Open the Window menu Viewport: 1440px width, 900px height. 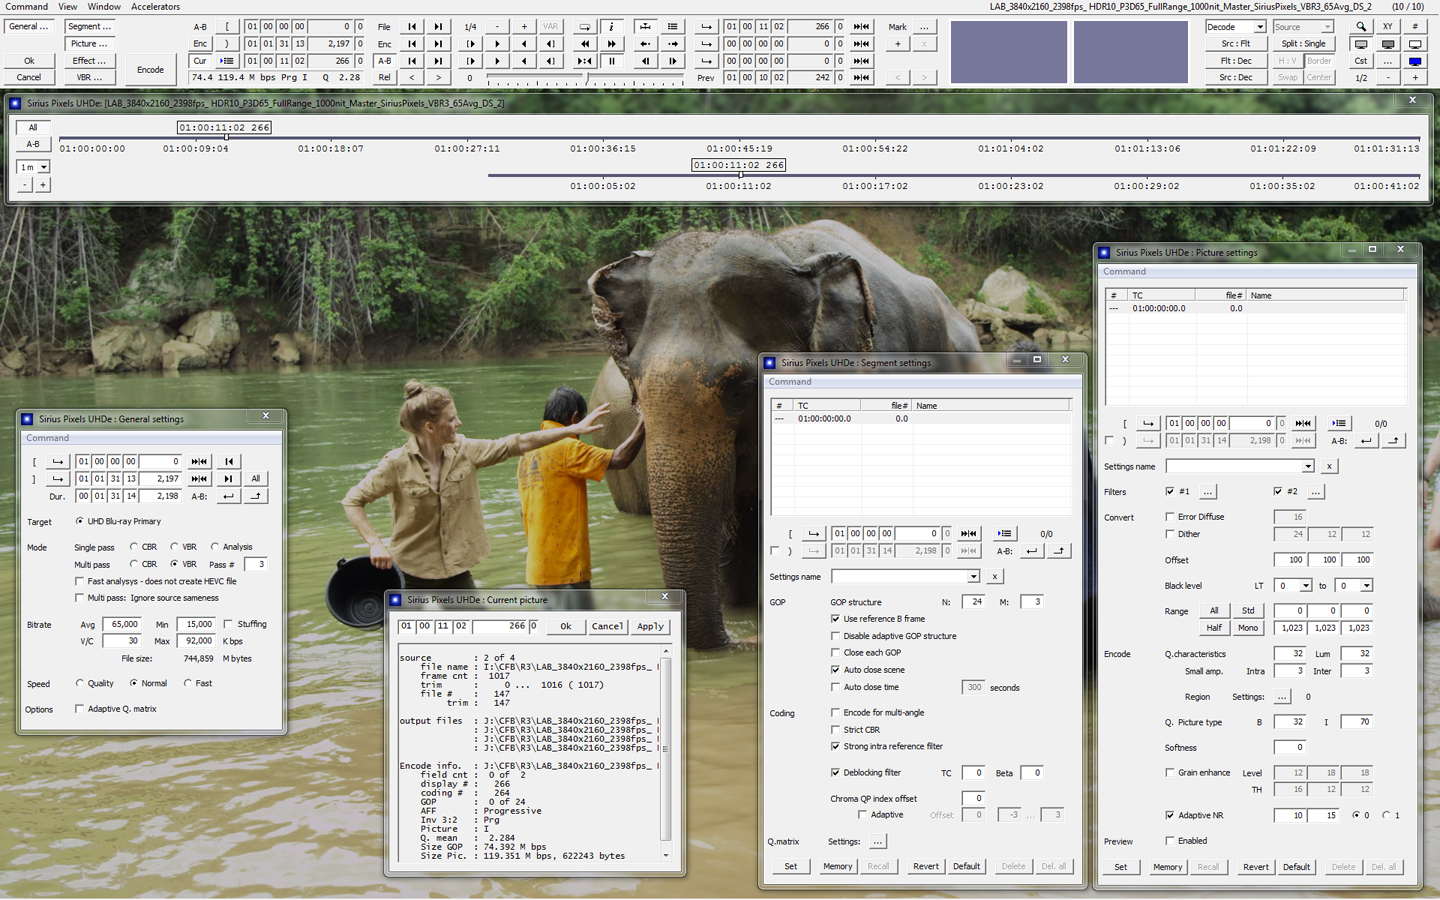point(104,6)
